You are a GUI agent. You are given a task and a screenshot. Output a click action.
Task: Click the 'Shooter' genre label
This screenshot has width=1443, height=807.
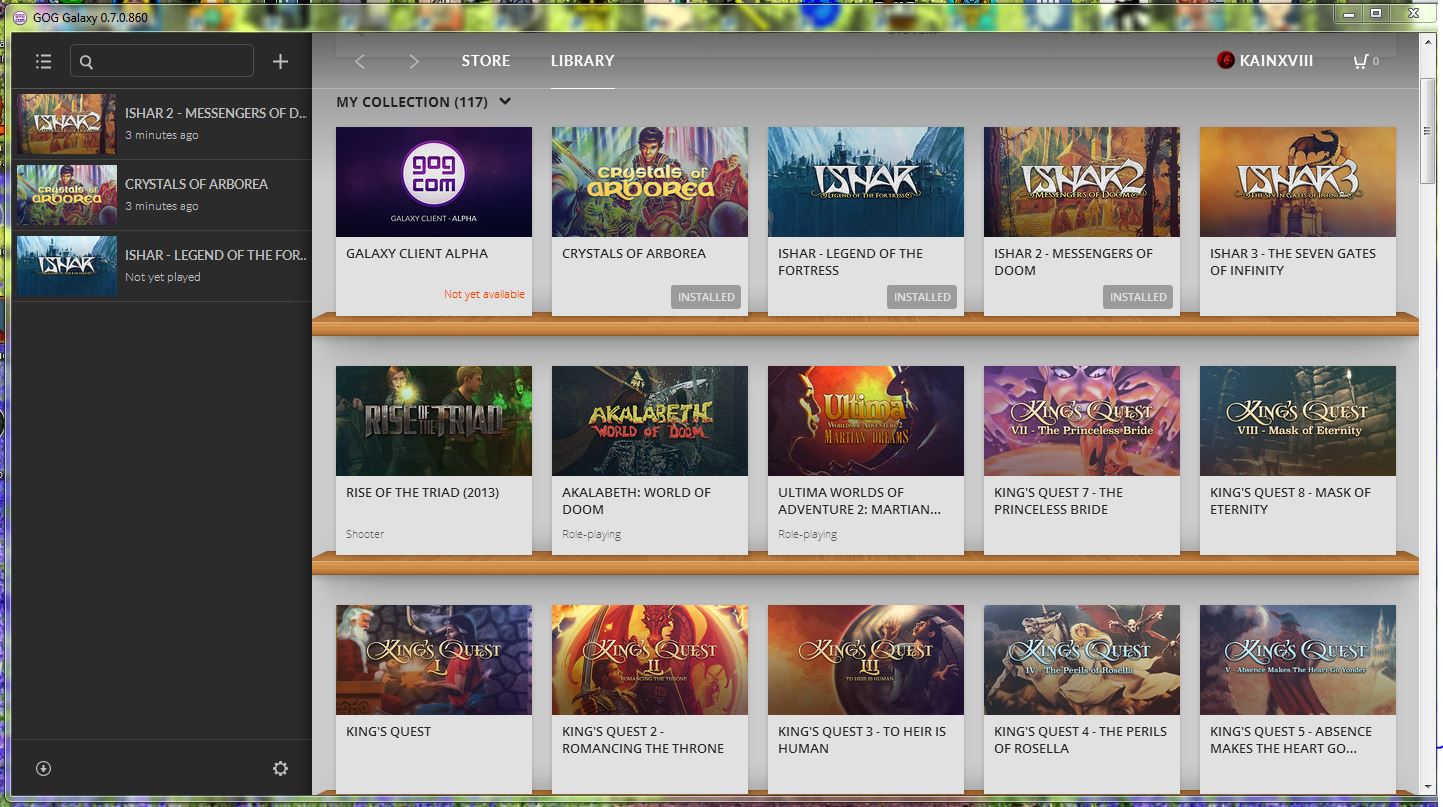365,534
